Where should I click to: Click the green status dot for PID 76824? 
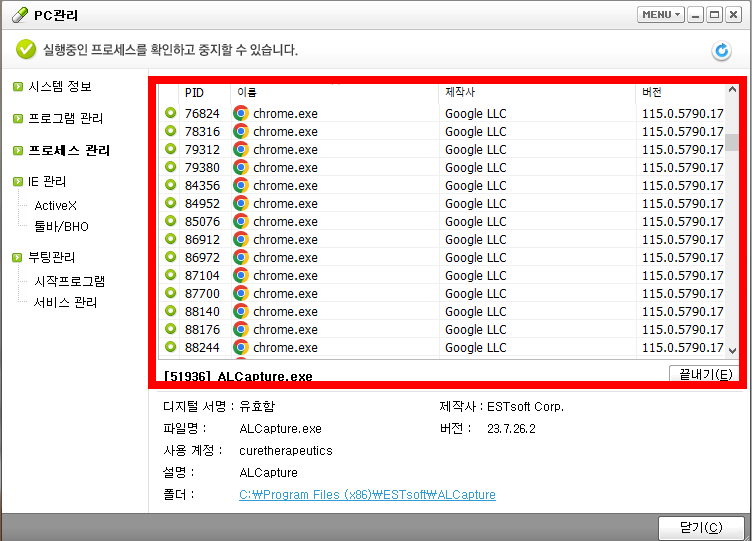pos(170,113)
